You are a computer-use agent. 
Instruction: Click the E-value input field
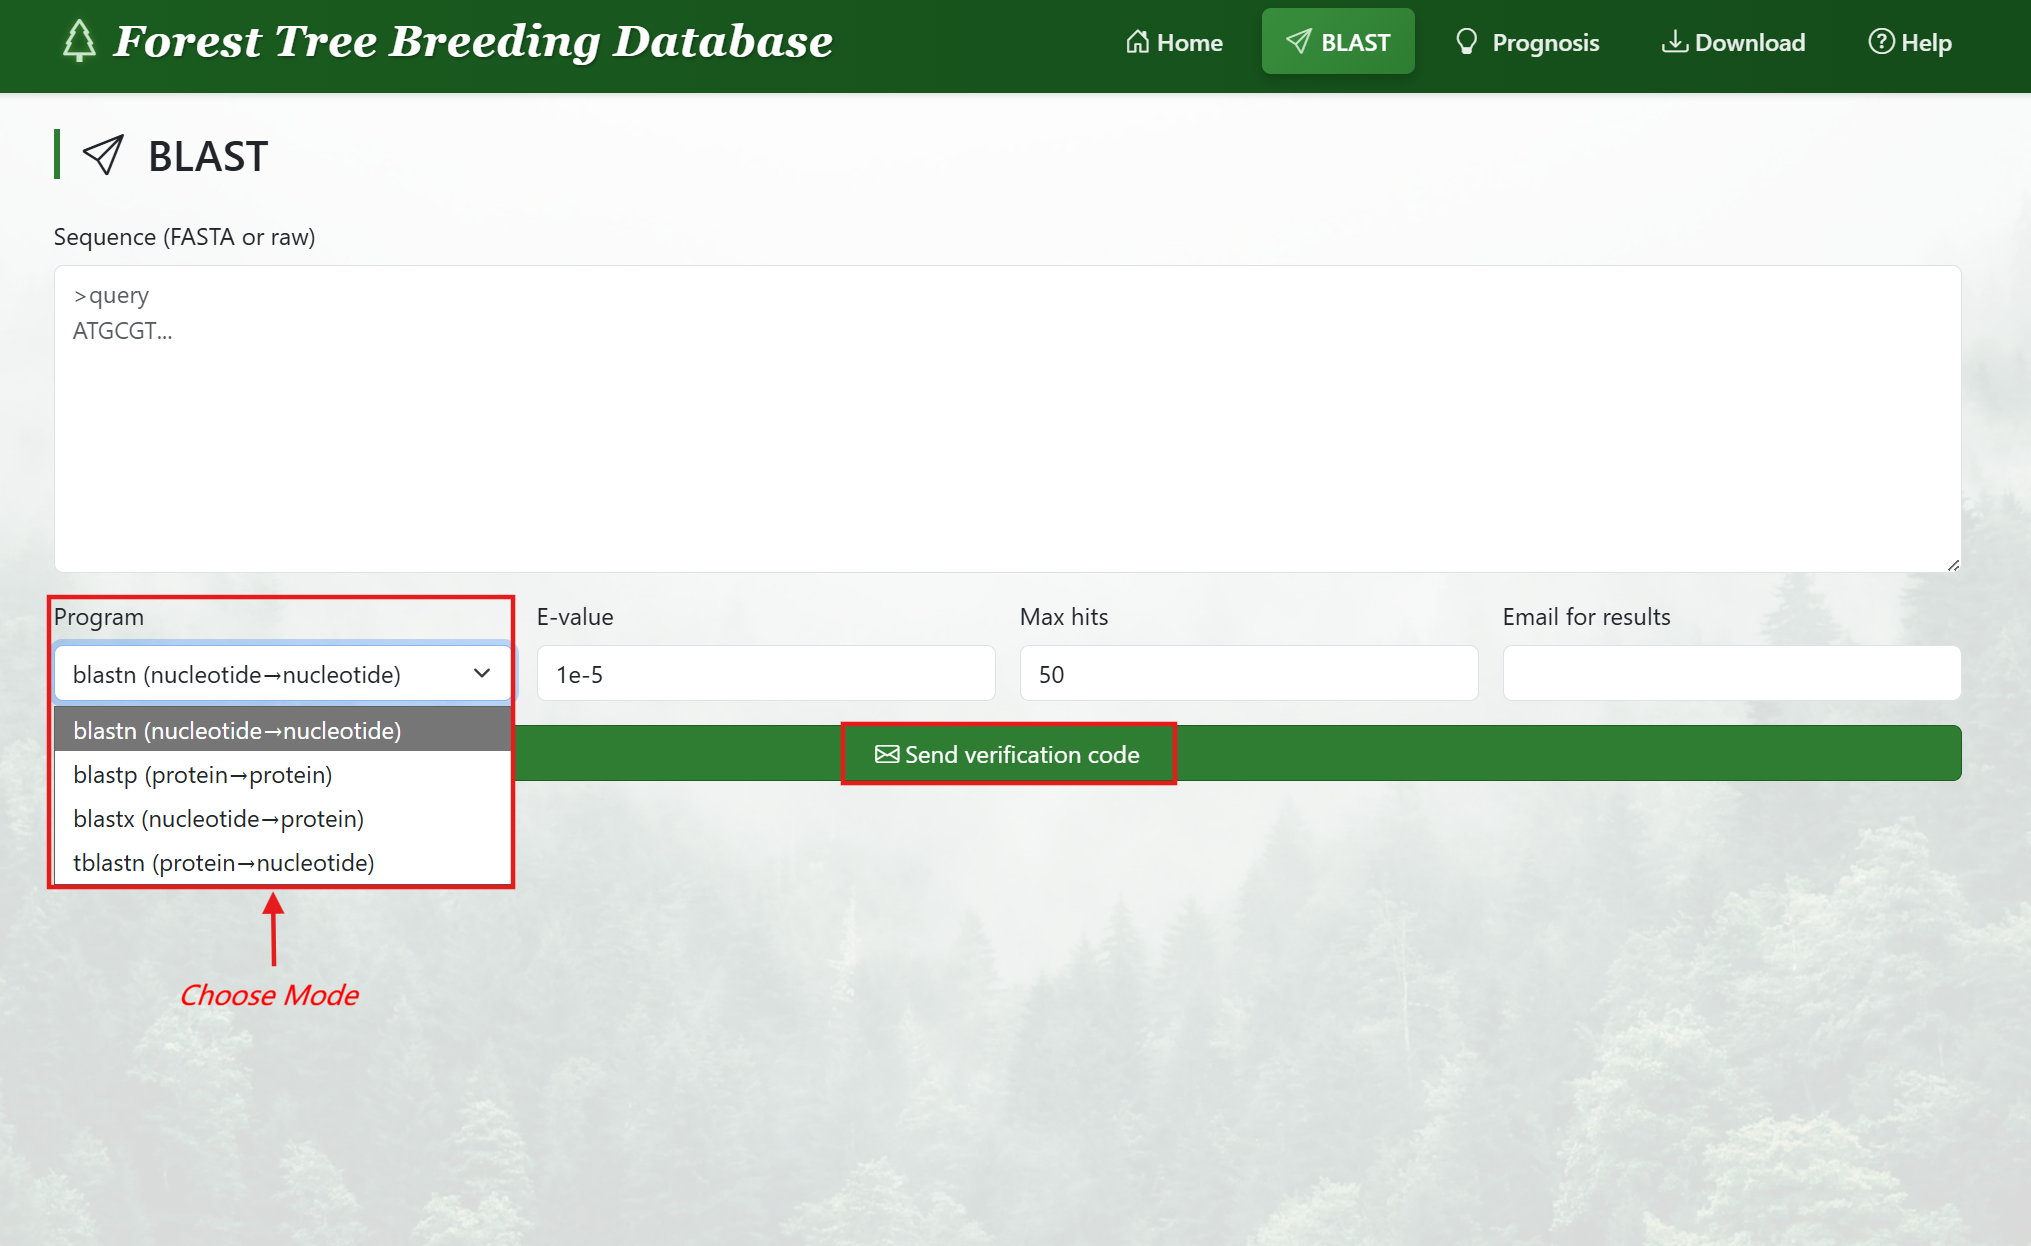[x=766, y=674]
